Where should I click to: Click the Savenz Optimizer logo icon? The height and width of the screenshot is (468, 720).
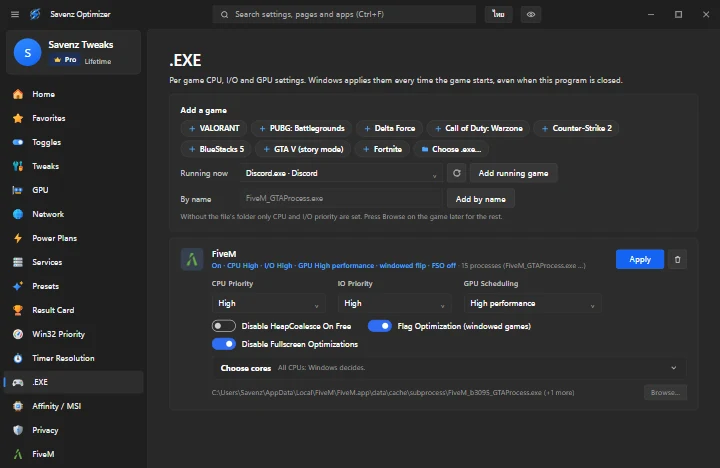click(x=35, y=14)
